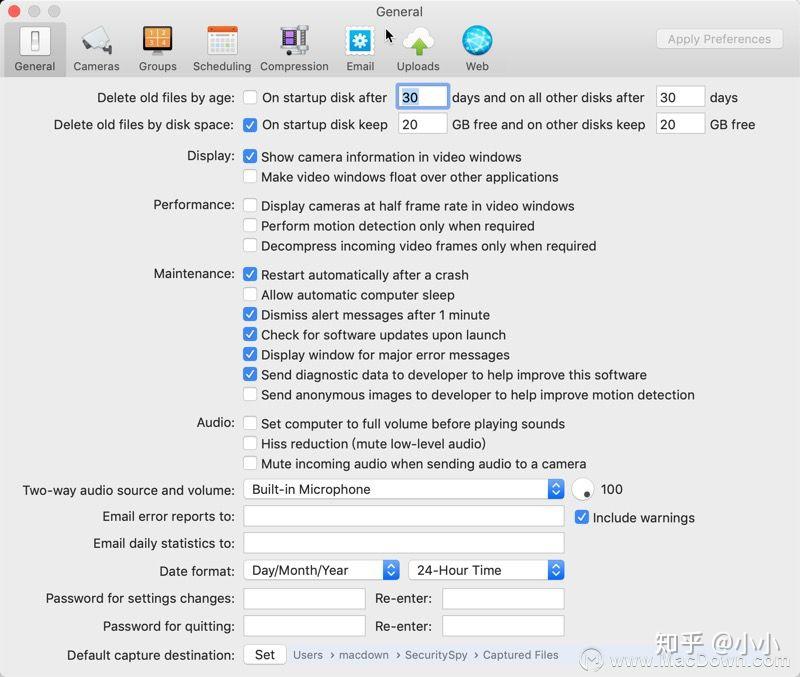Open the Web server settings pane
Viewport: 800px width, 677px height.
[476, 45]
